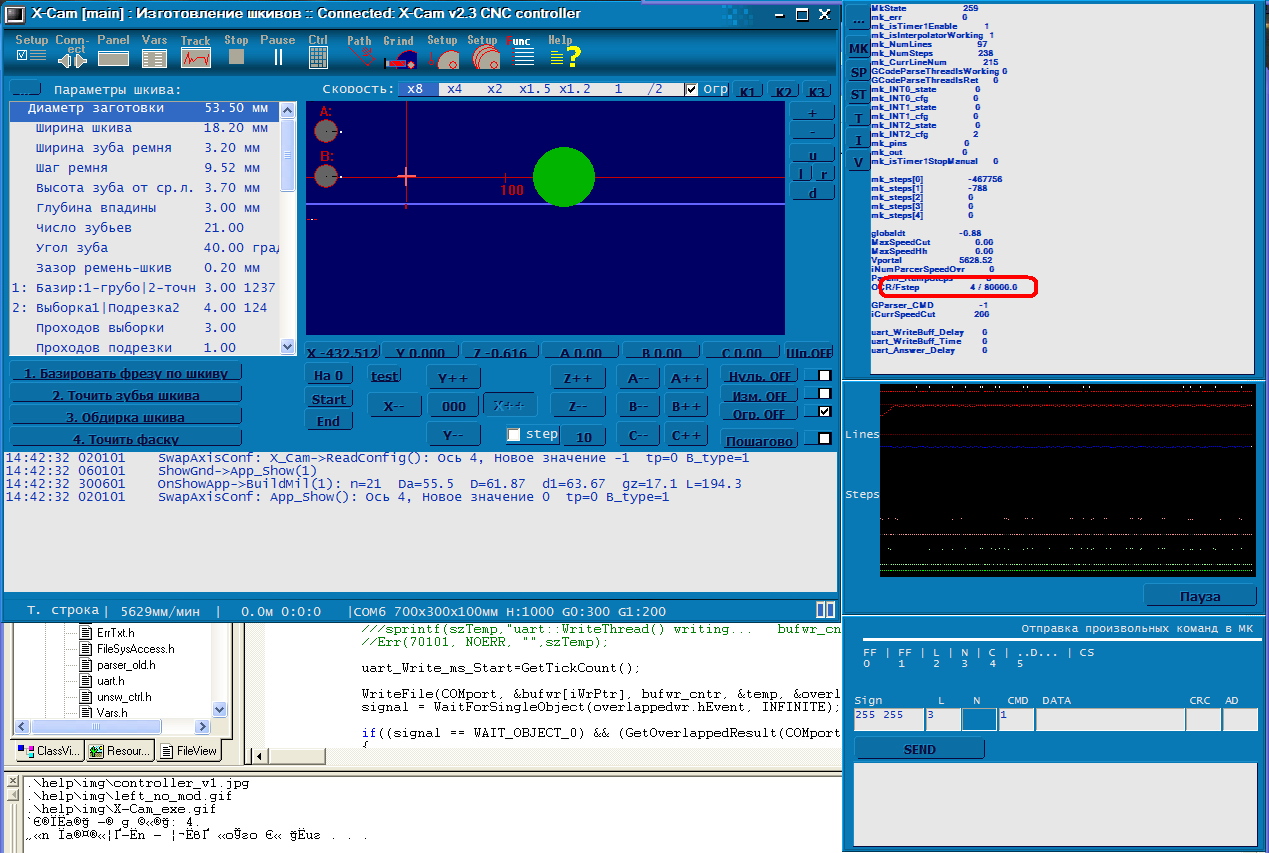Click file tree scrollbar down arrow

(x=220, y=708)
